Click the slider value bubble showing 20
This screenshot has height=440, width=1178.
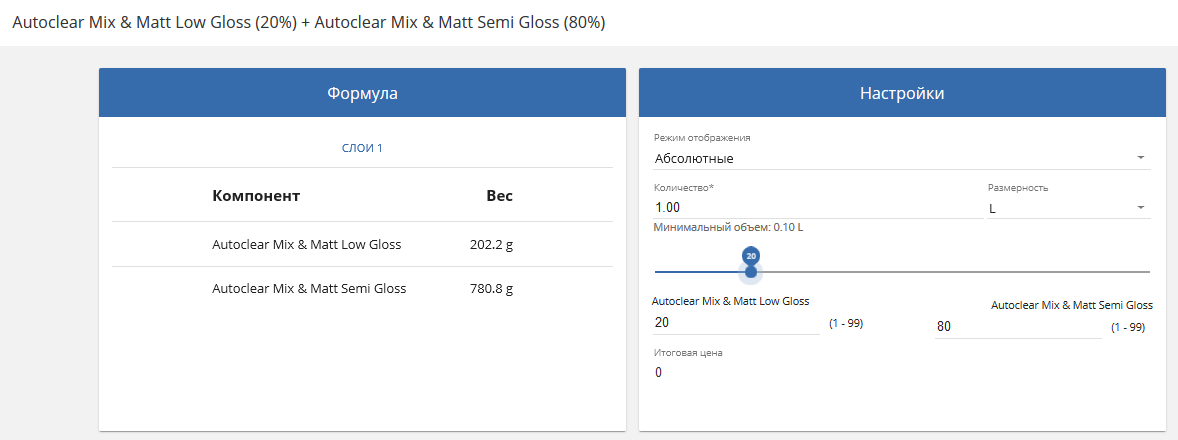[x=751, y=255]
